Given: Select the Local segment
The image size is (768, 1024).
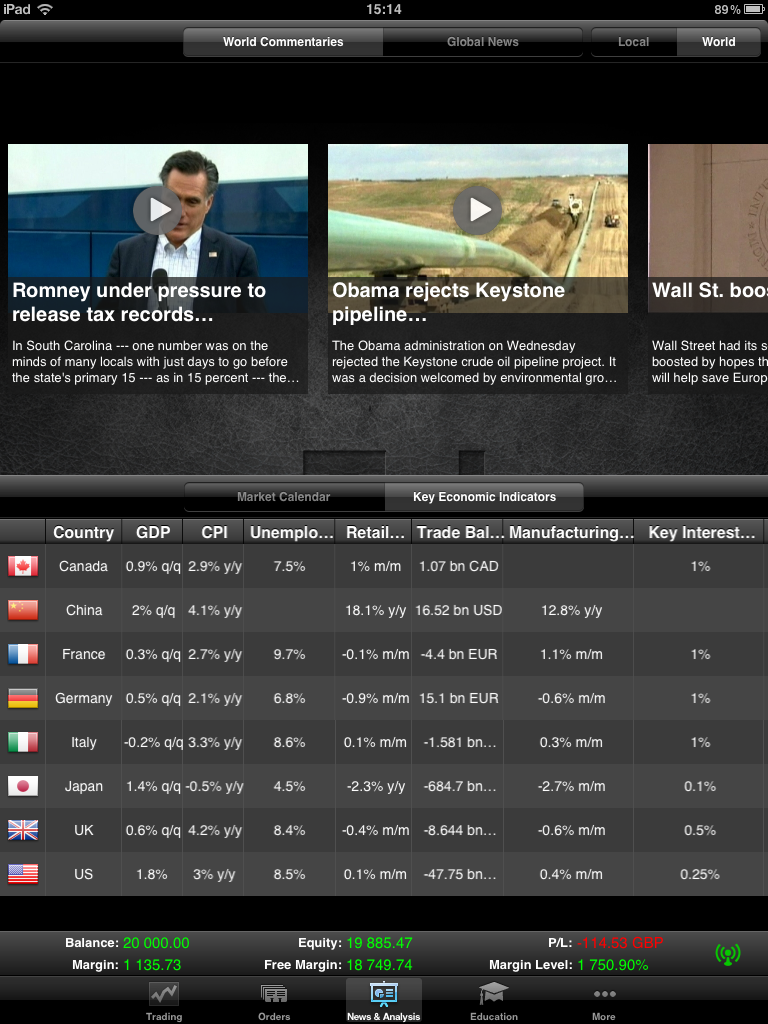Looking at the screenshot, I should click(633, 42).
